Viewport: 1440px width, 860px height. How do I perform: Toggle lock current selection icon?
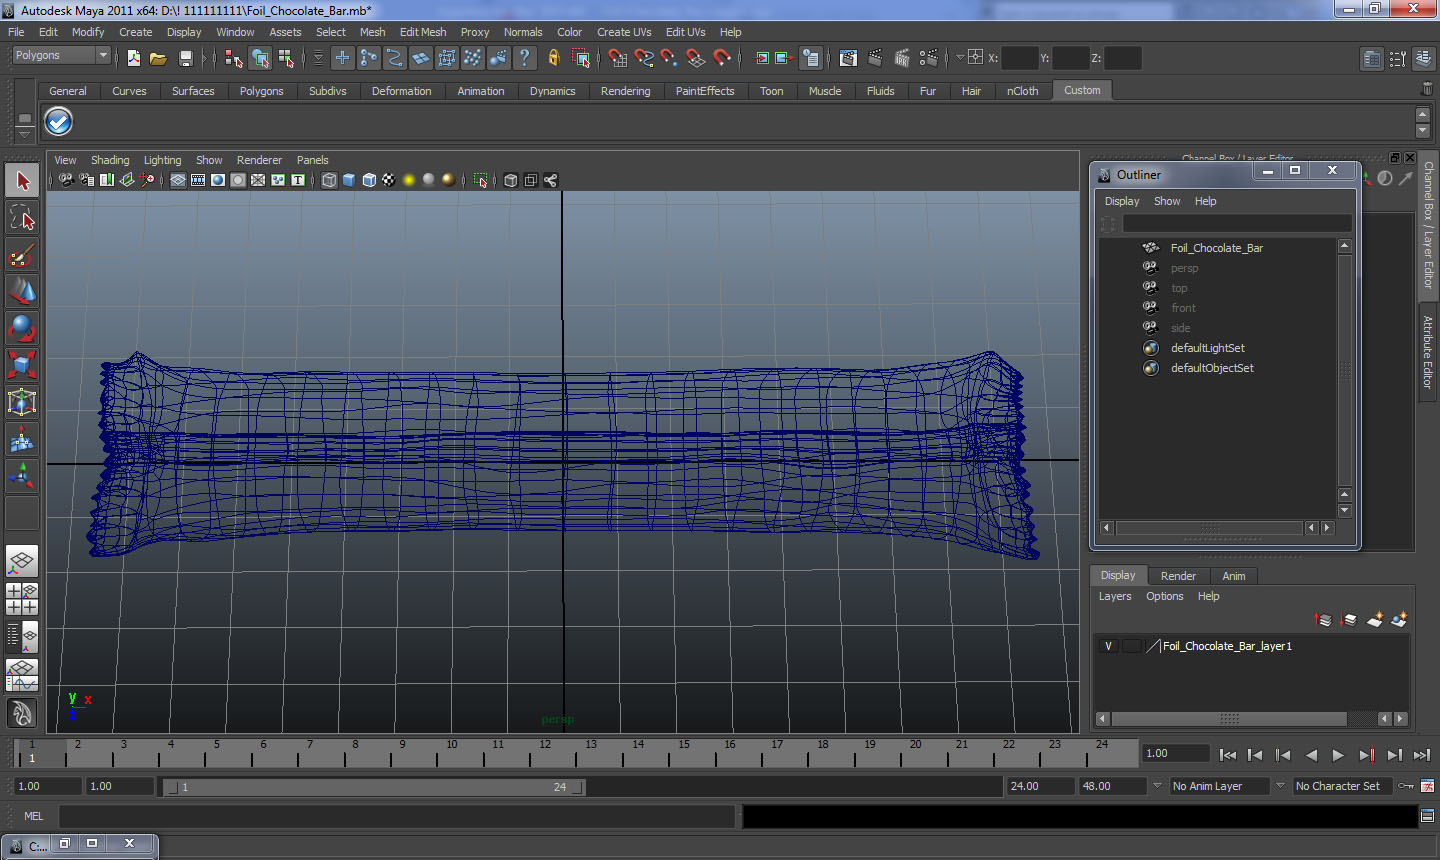pyautogui.click(x=554, y=58)
